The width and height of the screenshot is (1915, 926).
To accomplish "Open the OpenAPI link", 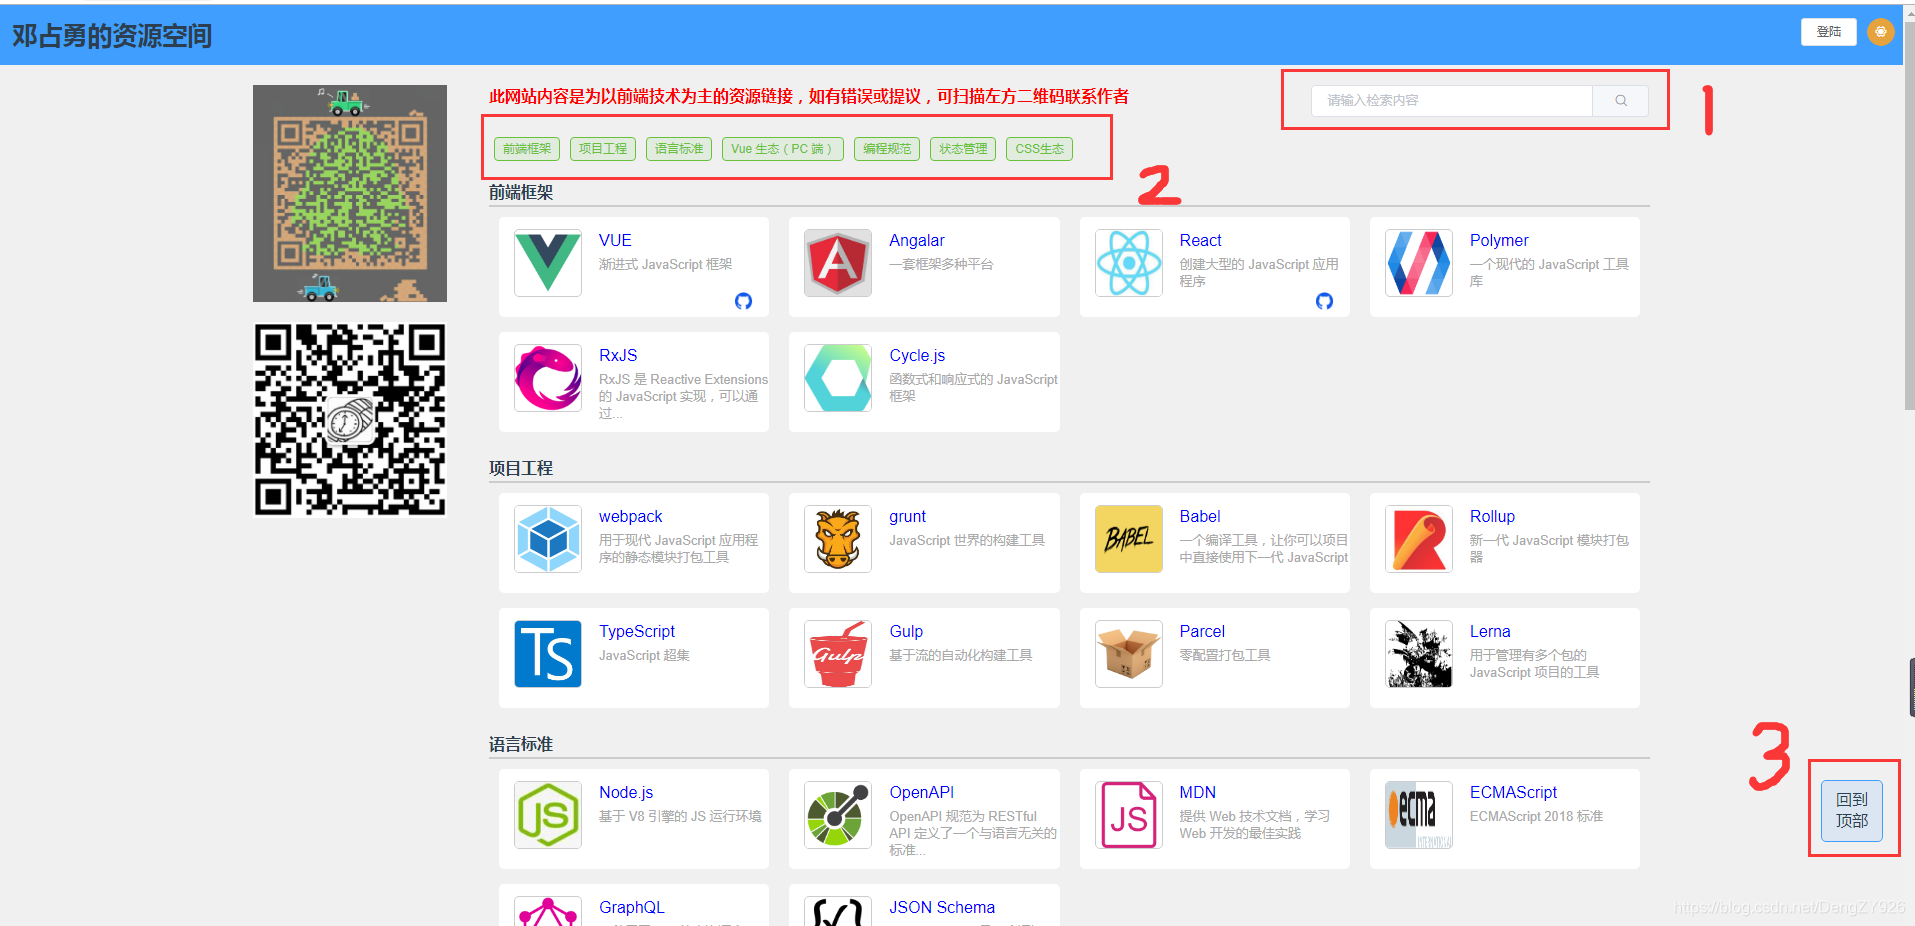I will pyautogui.click(x=921, y=792).
